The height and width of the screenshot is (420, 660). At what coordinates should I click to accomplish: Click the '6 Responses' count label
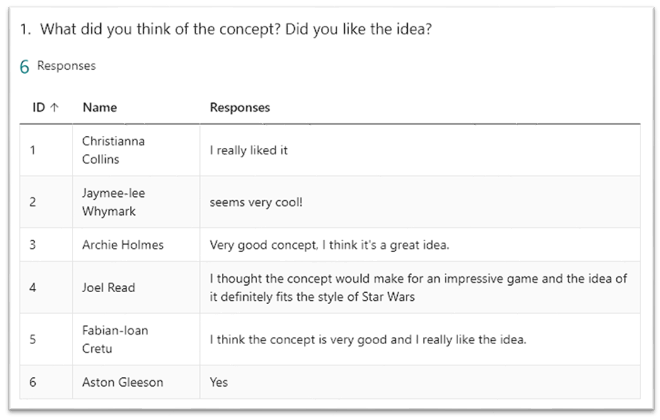tap(57, 66)
